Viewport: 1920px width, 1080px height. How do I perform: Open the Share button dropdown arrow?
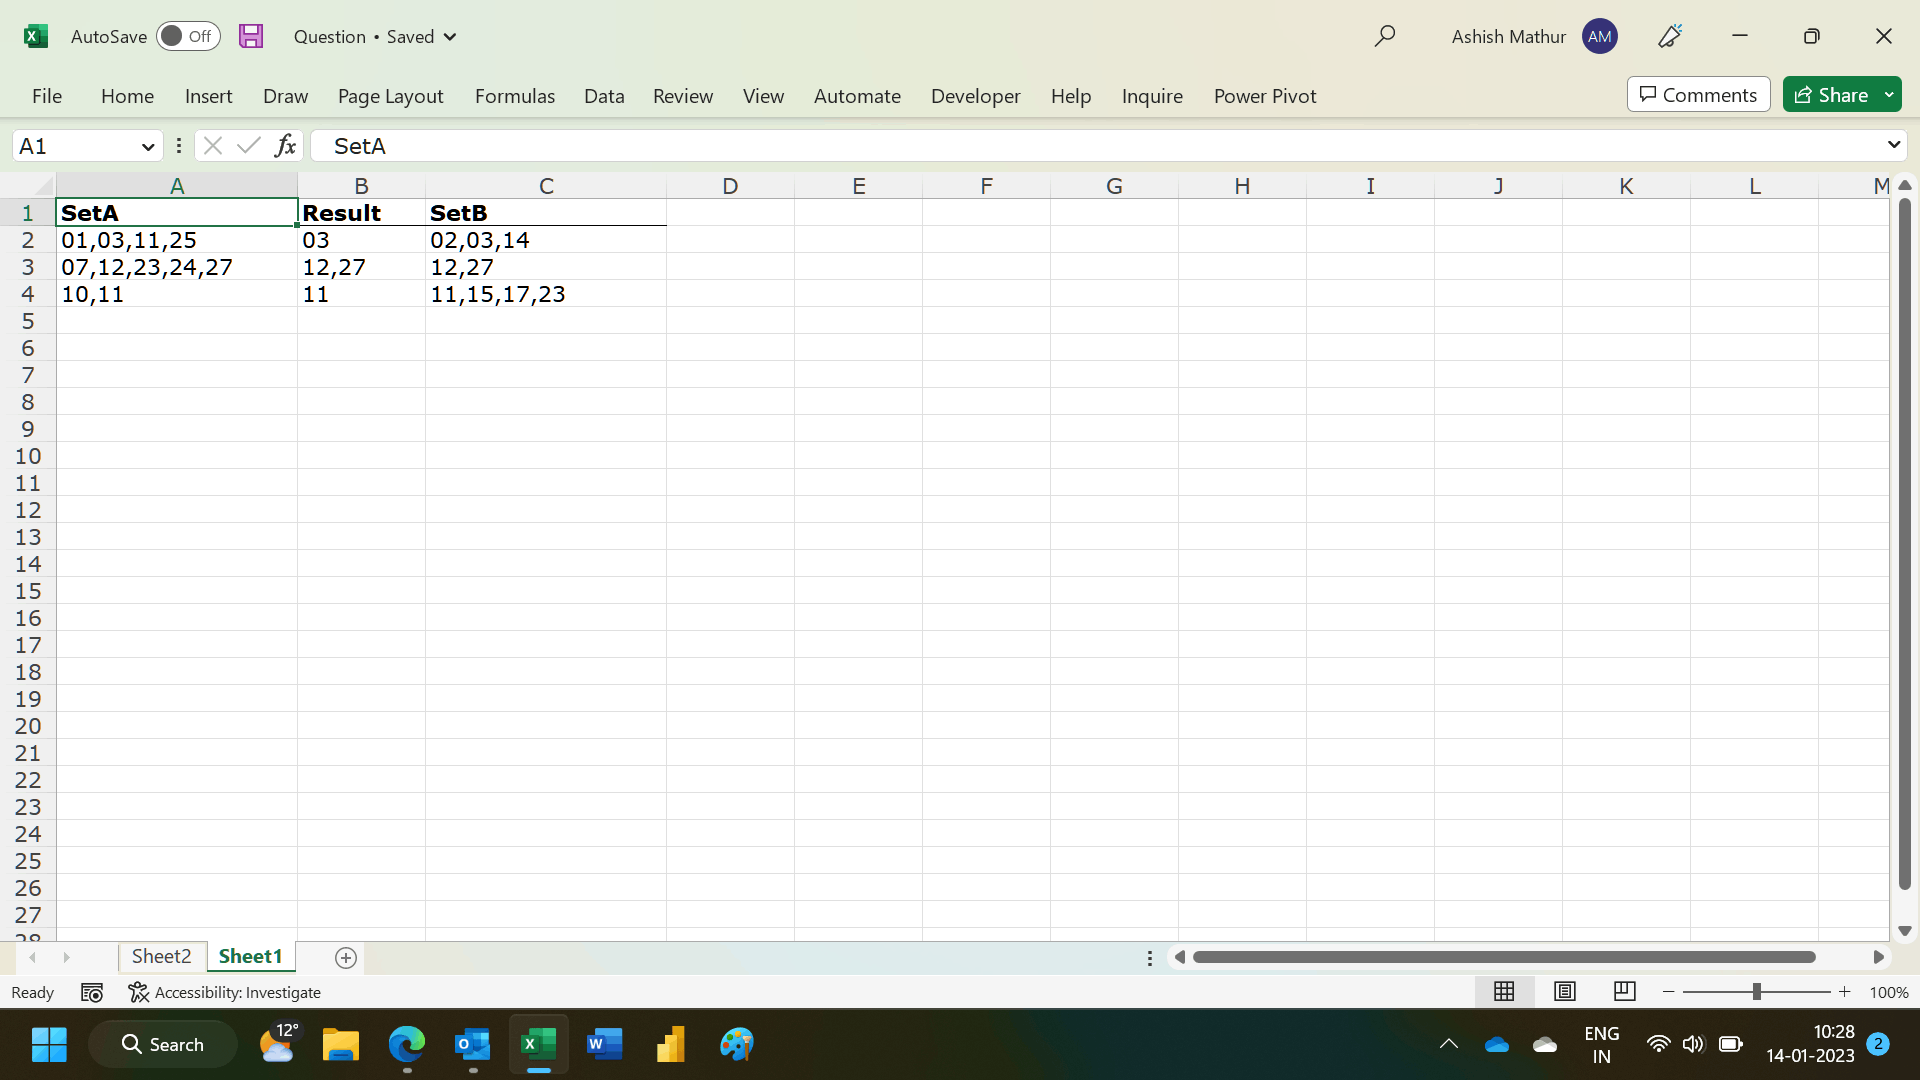[x=1890, y=94]
